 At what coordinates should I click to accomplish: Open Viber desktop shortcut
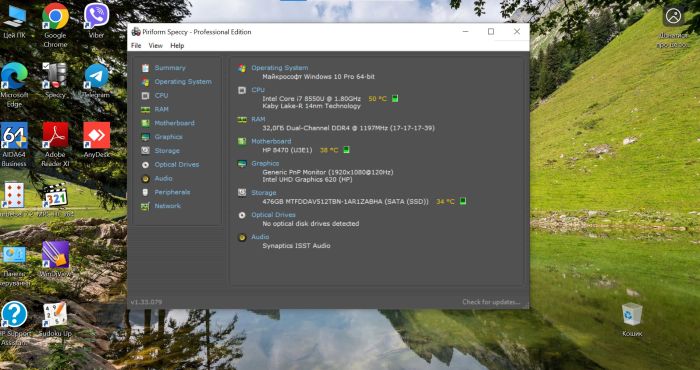tap(96, 21)
